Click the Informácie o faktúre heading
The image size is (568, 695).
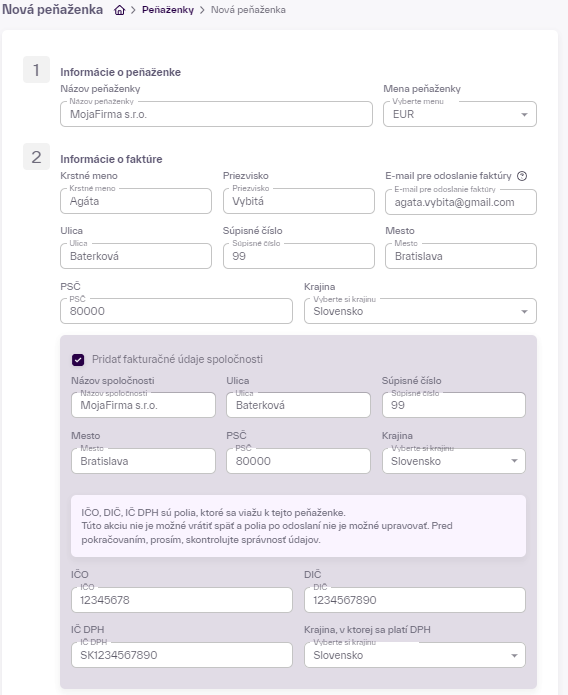coord(111,159)
